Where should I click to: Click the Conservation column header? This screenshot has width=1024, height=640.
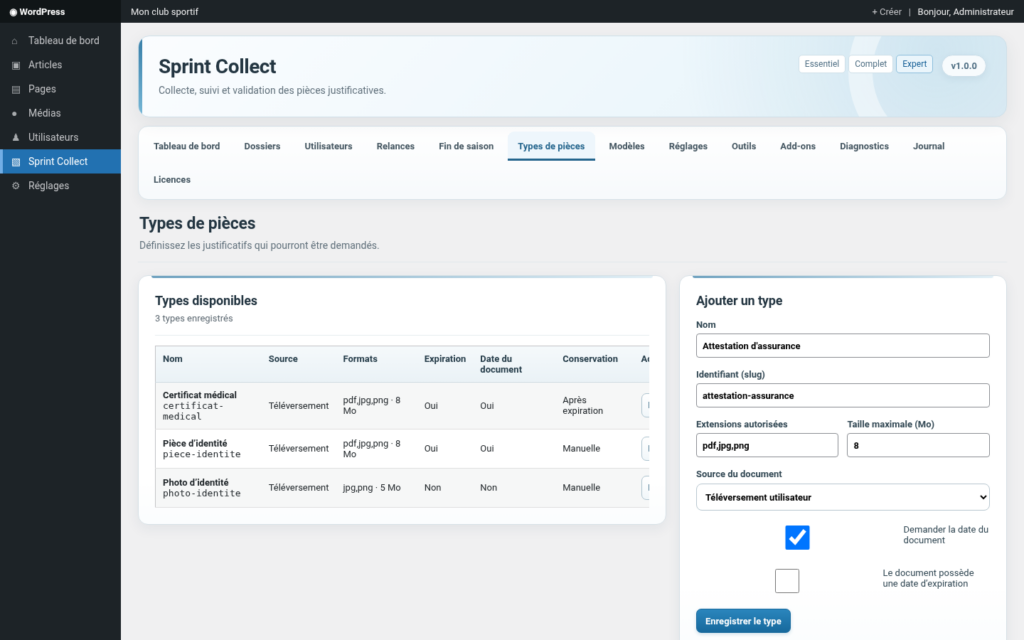pos(590,359)
